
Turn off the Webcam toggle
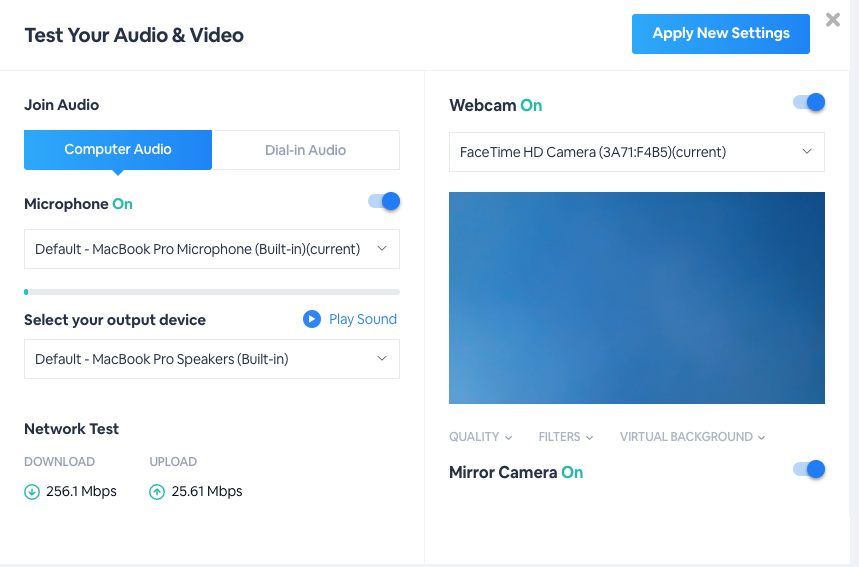[x=809, y=102]
